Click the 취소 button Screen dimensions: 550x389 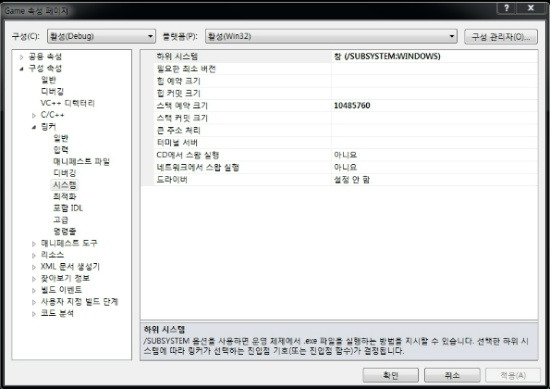tap(452, 376)
